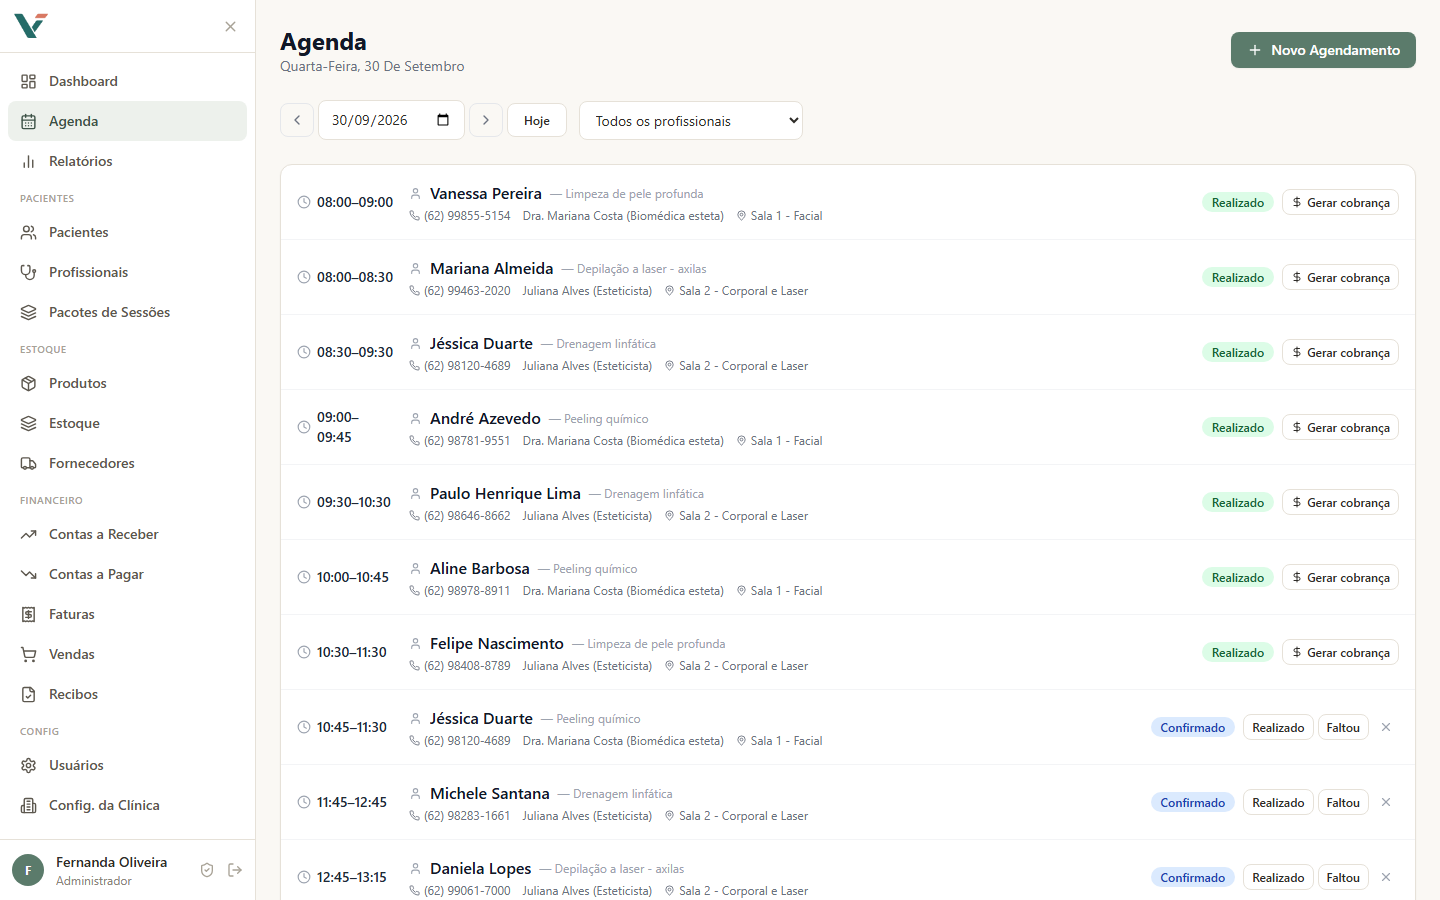
Task: Cancel Jéssica Duarte's 10:45 appointment with X
Action: (x=1386, y=727)
